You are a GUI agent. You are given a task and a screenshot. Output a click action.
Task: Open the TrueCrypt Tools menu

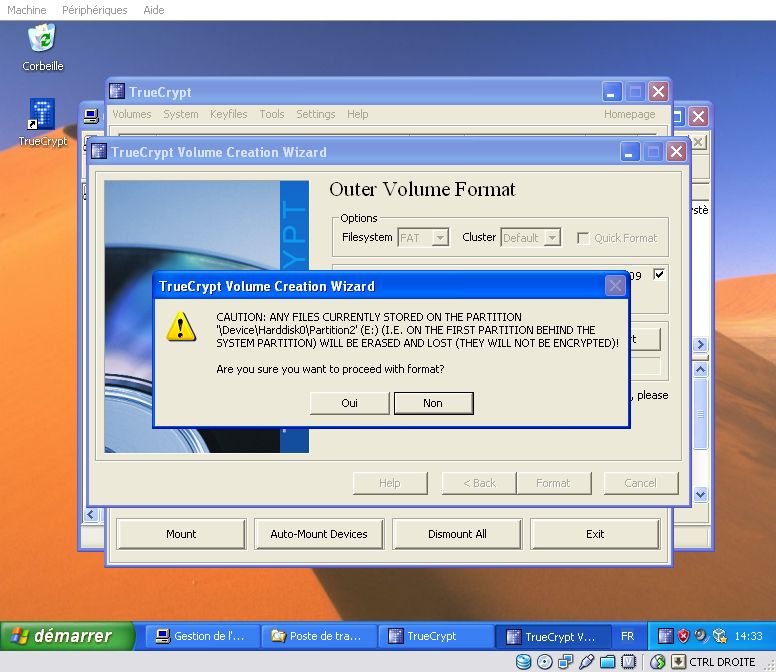[x=272, y=114]
